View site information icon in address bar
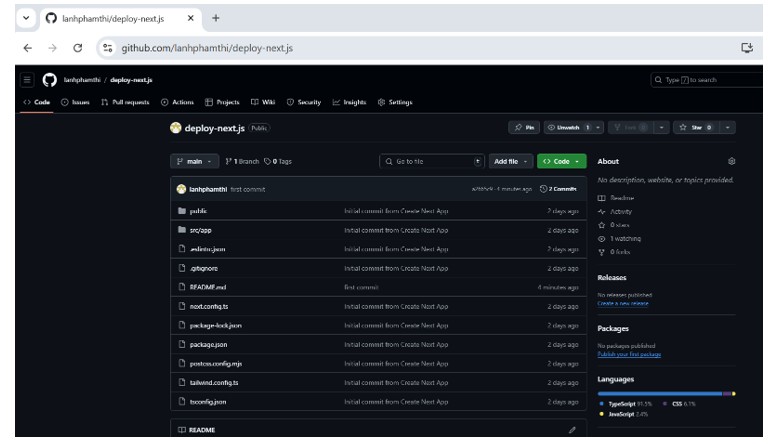 107,48
